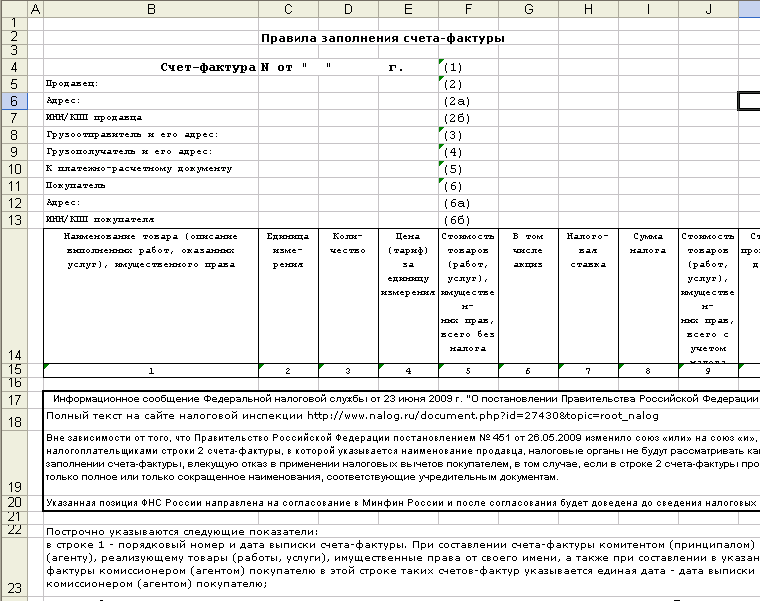Click column number '9' cell in row 15
The image size is (760, 601).
coord(709,370)
